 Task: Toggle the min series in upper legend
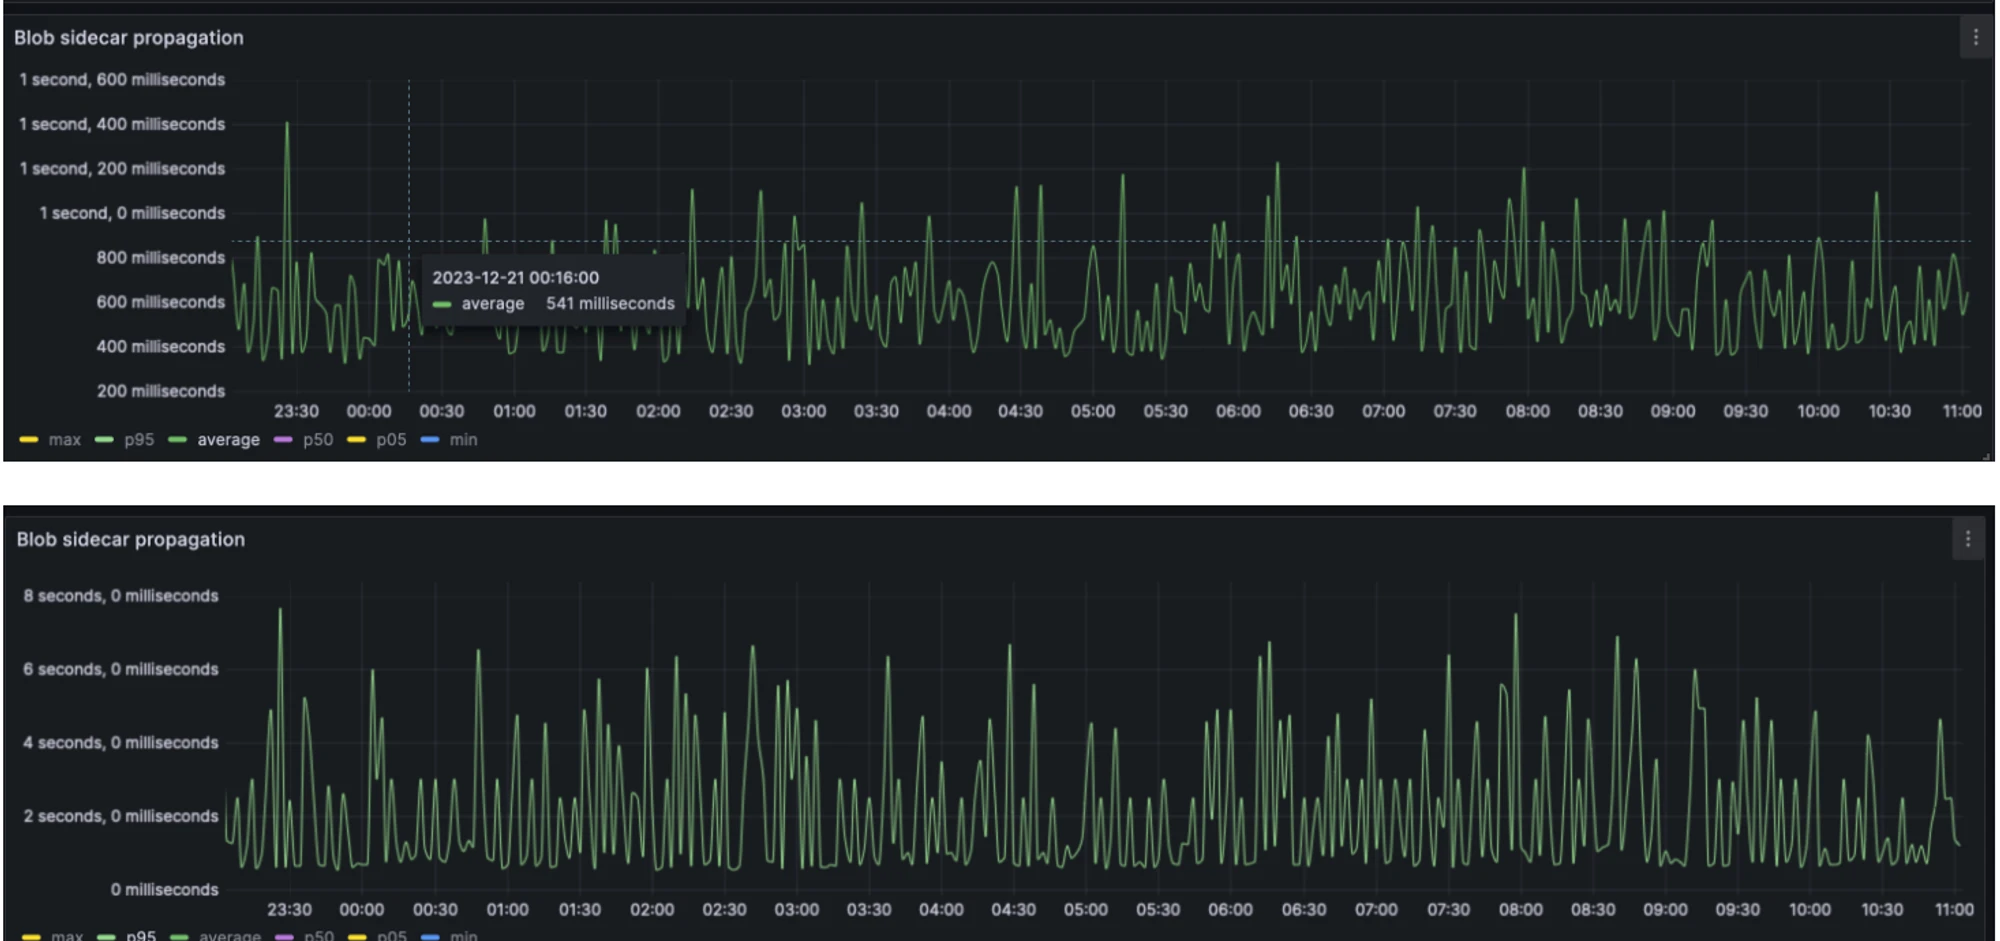[463, 440]
